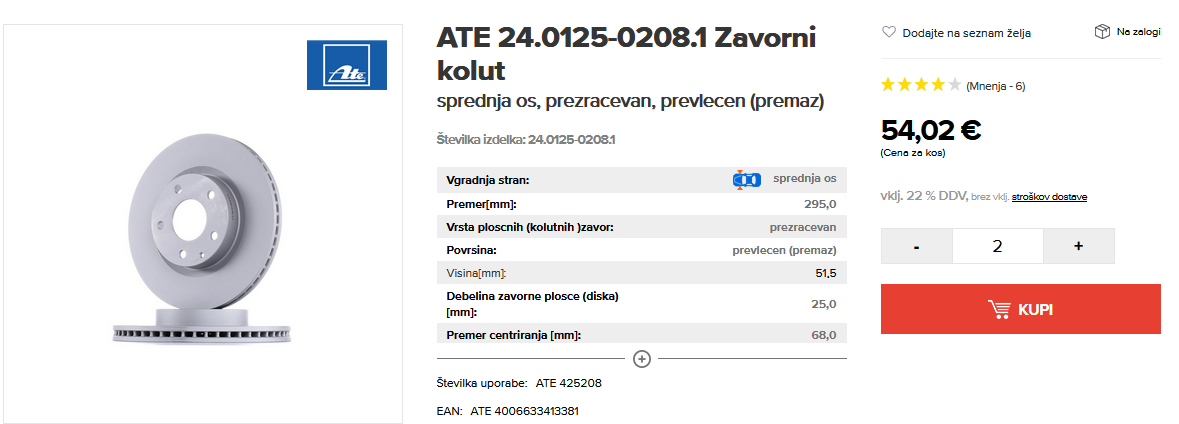Viewport: 1179px width, 424px height.
Task: Decrease quantity with minus button
Action: 917,246
